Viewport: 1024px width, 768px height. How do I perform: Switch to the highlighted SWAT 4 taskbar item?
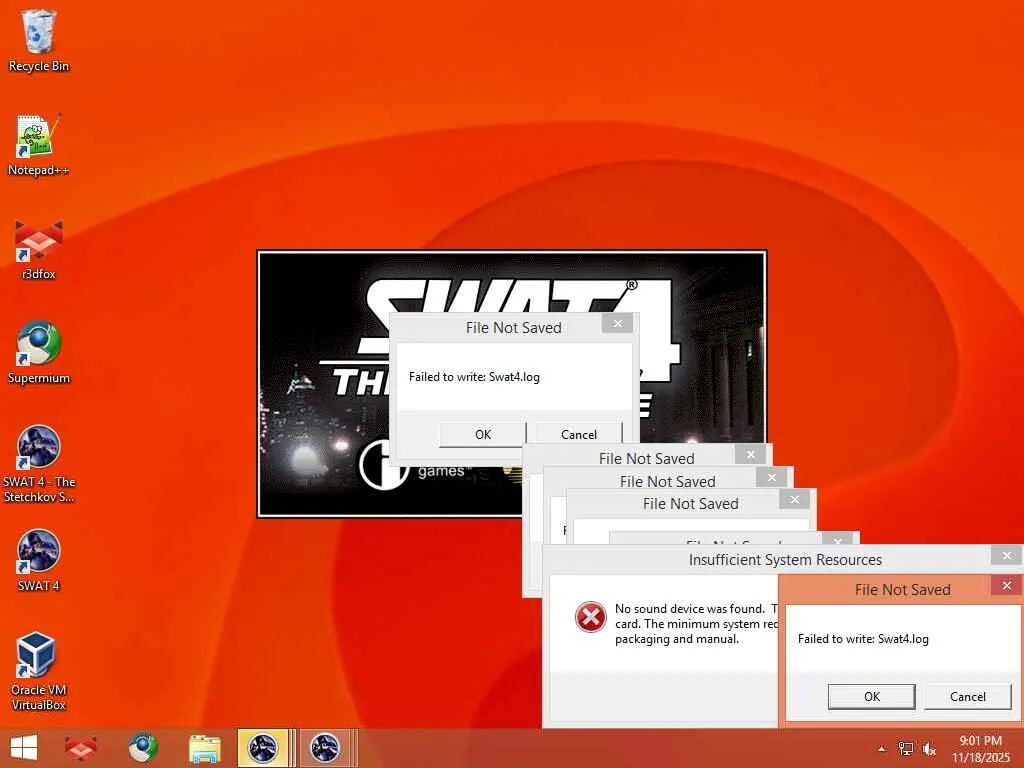[263, 748]
